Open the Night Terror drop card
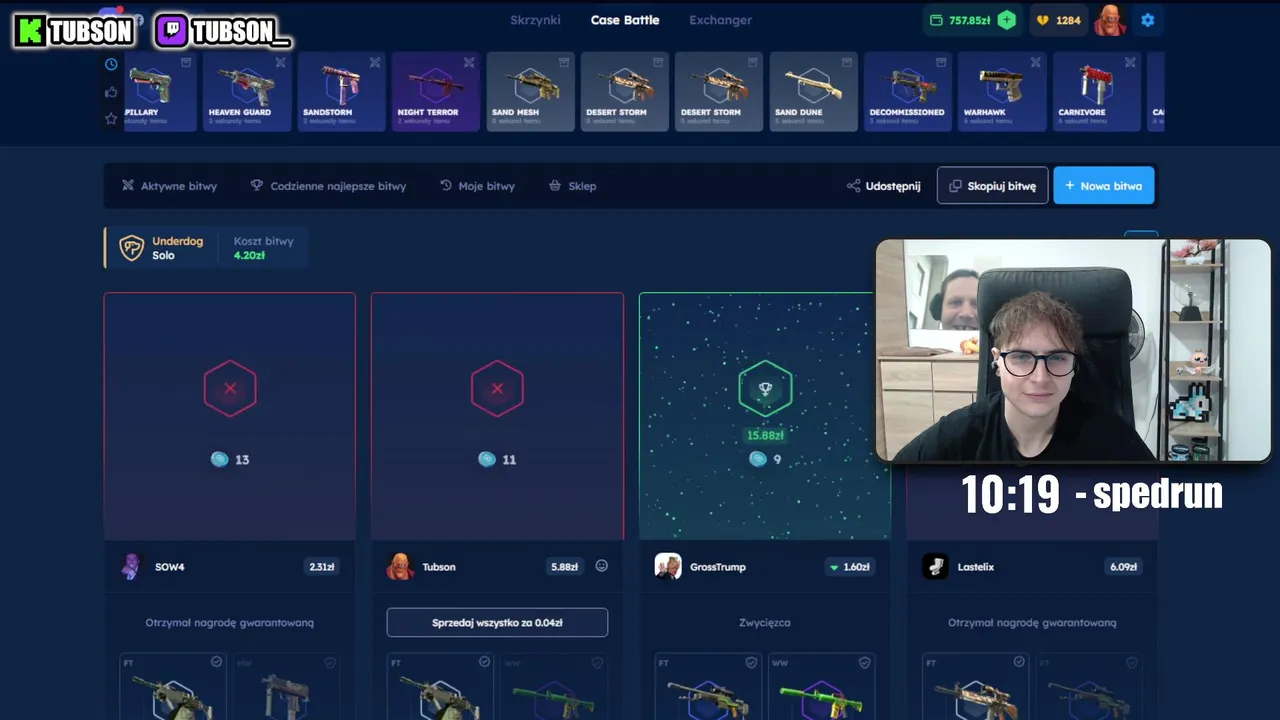This screenshot has height=720, width=1280. (435, 92)
